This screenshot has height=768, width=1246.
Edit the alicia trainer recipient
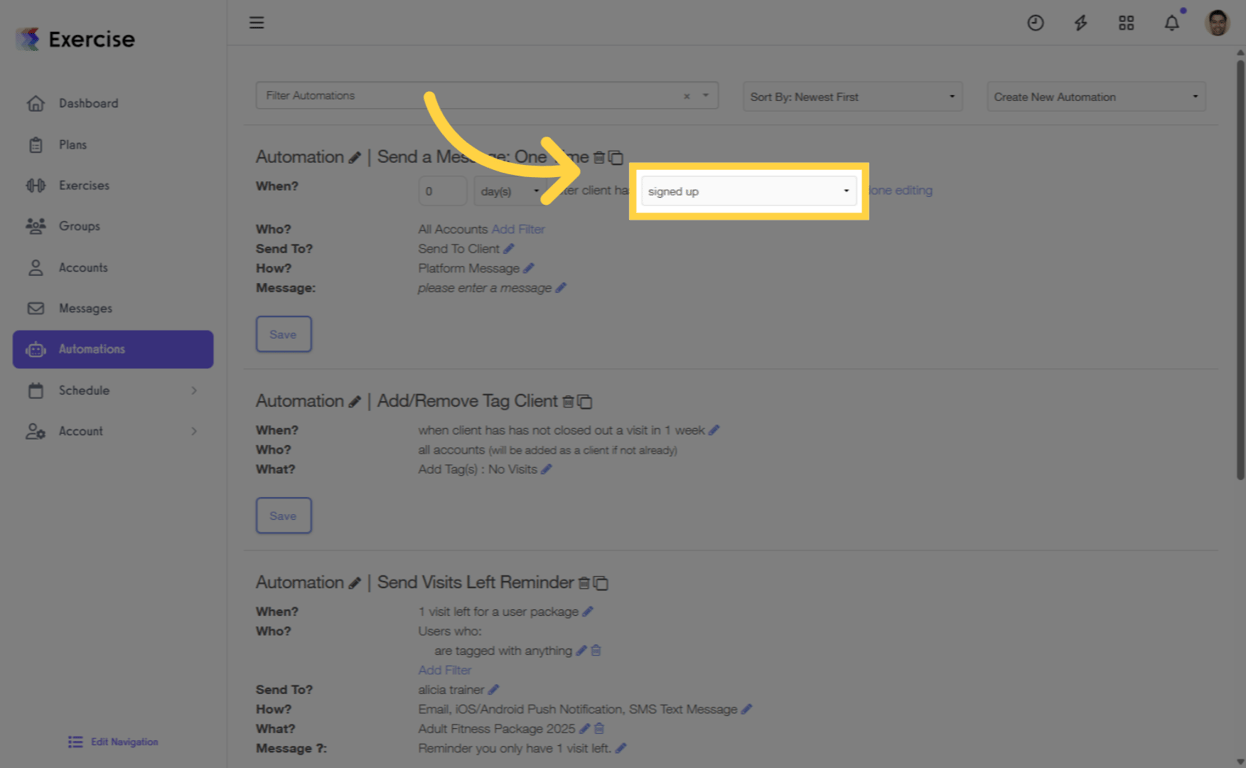[494, 690]
